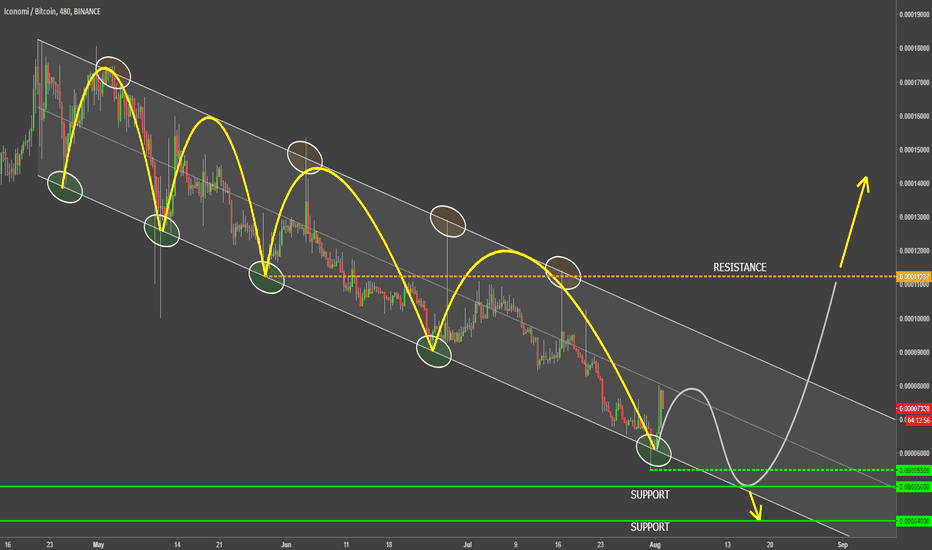Click the green 0.00004000 price tag
This screenshot has height=550, width=932.
(x=914, y=521)
